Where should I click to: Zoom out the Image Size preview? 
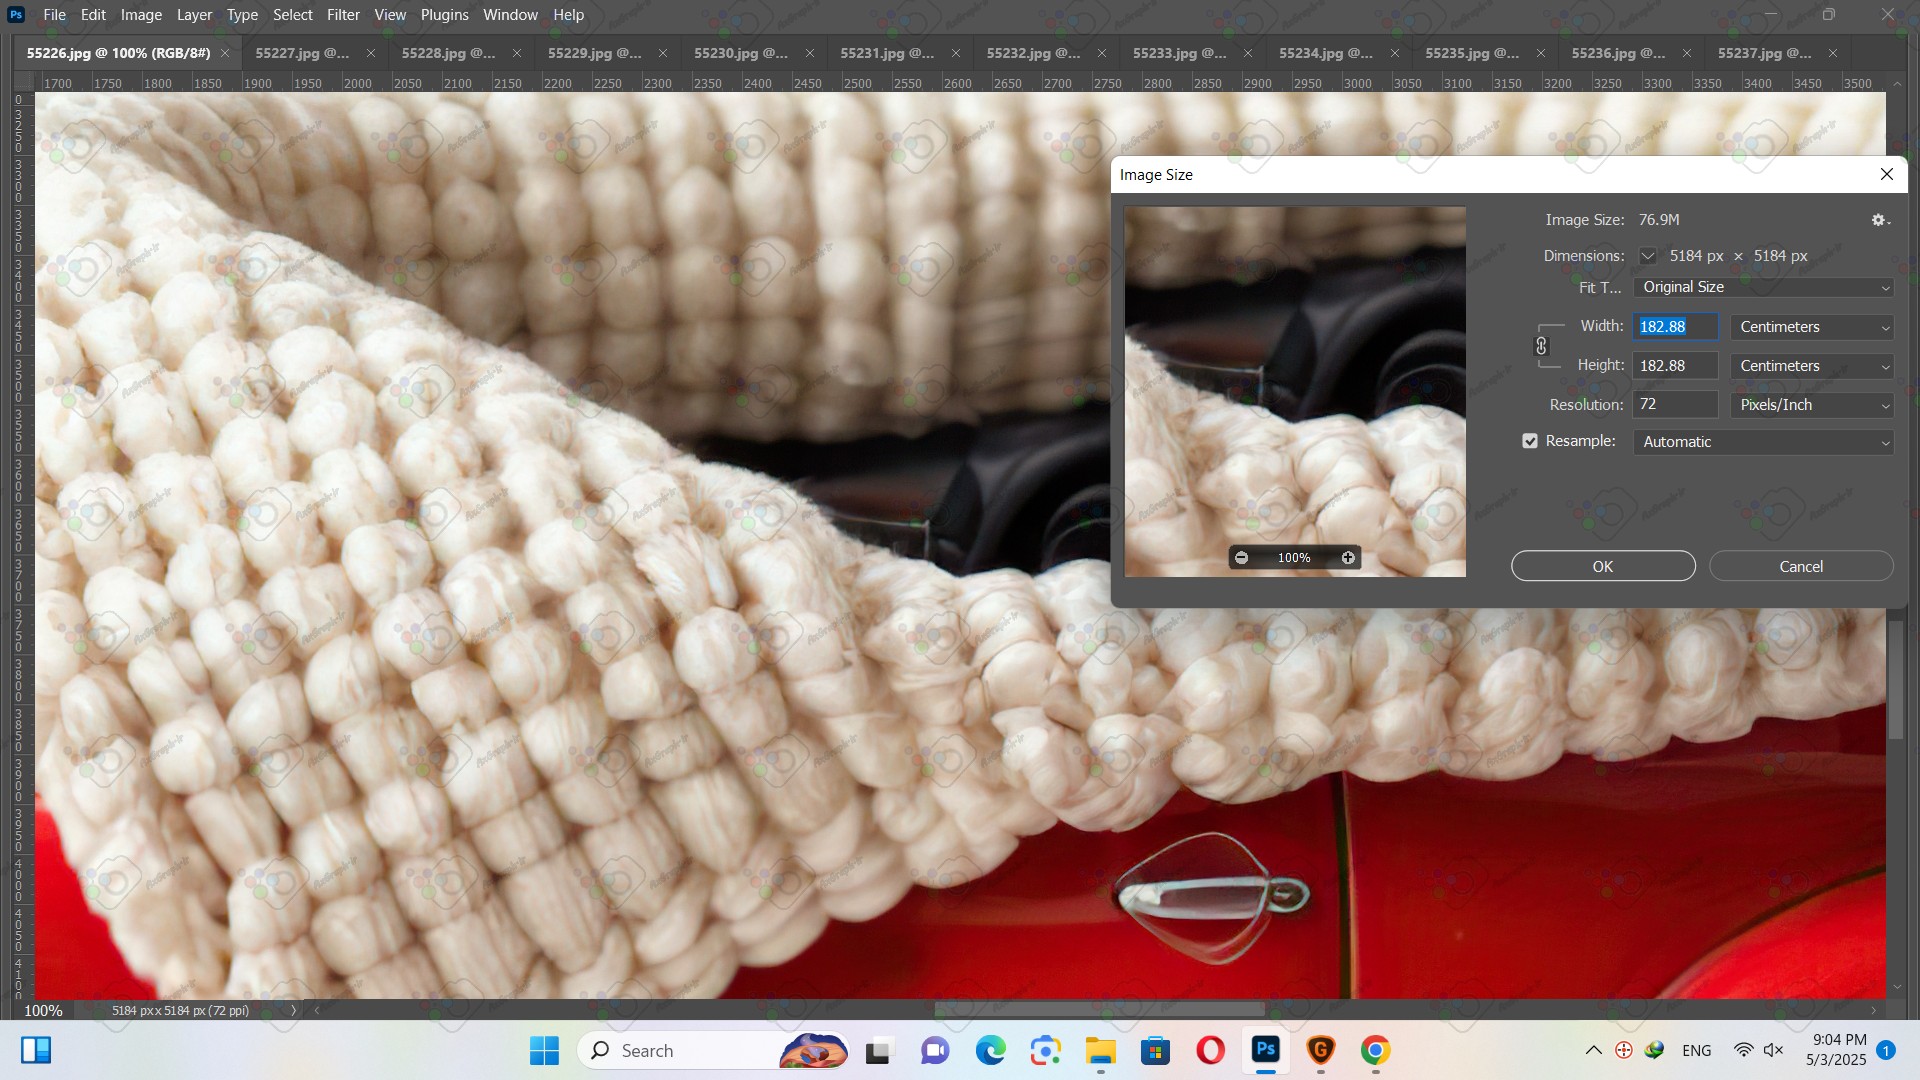[1241, 558]
